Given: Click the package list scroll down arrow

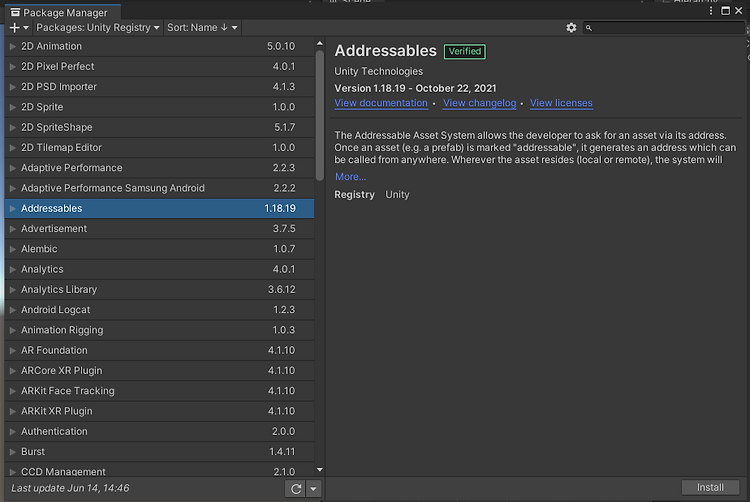Looking at the screenshot, I should click(320, 470).
